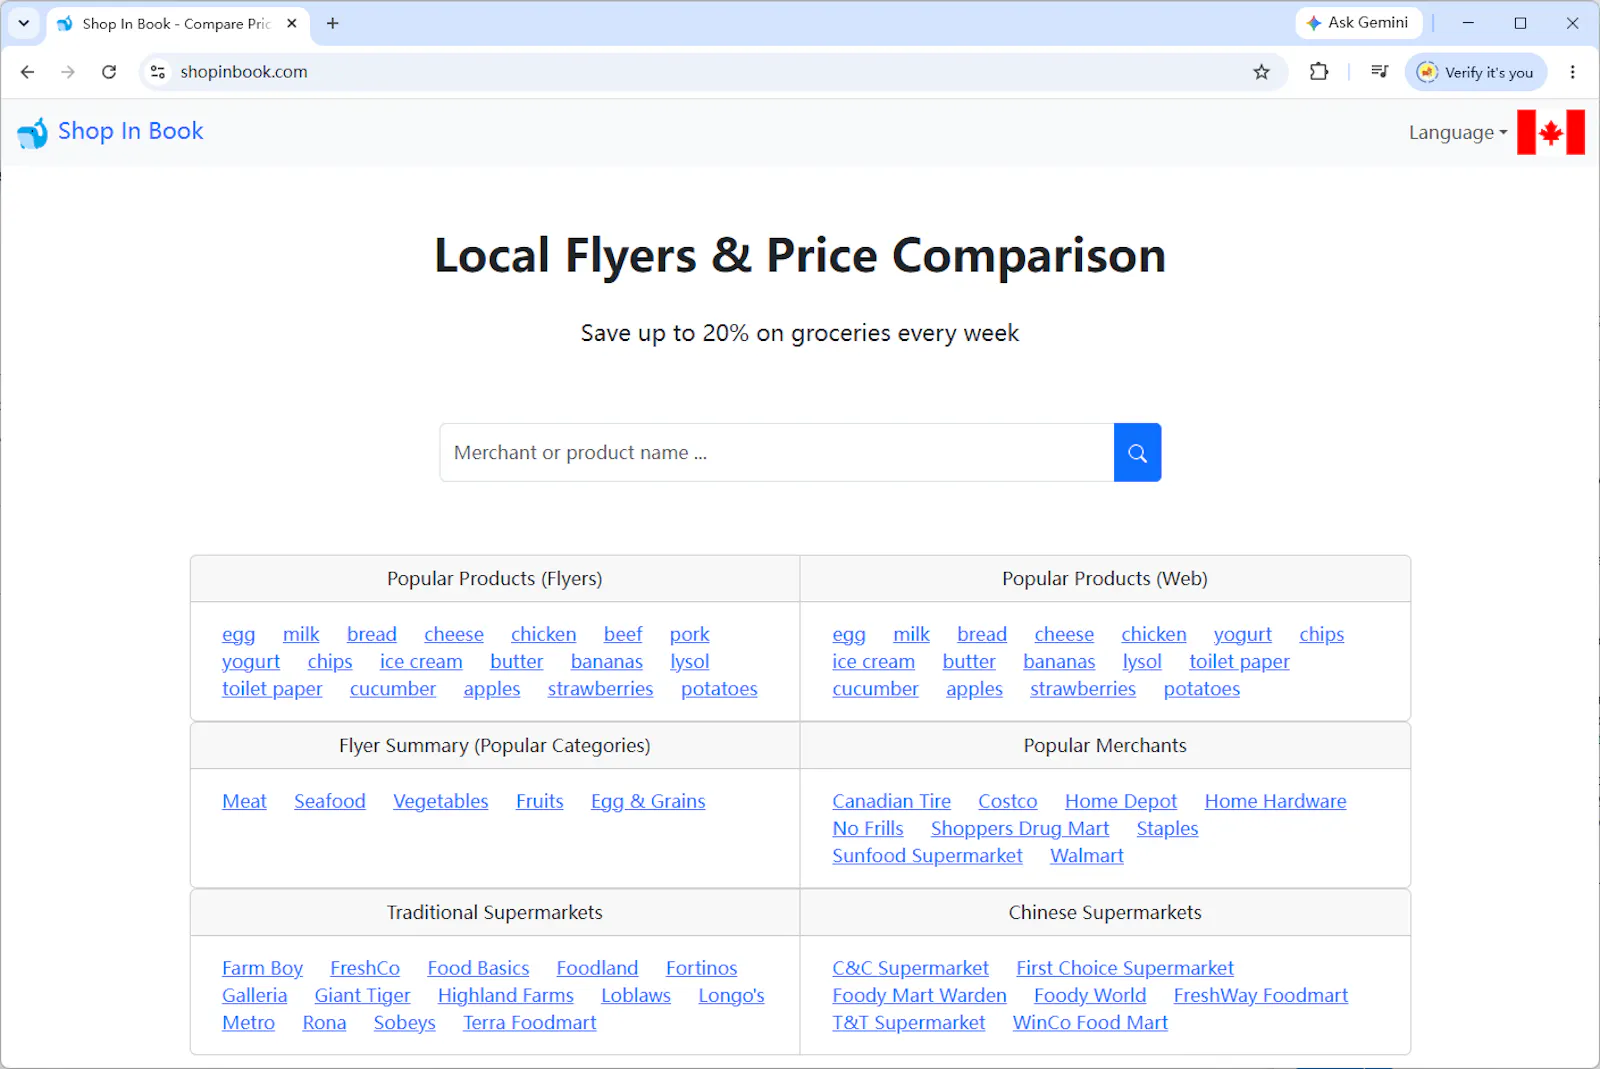
Task: Open the Farm Boy supermarket link
Action: [x=262, y=968]
